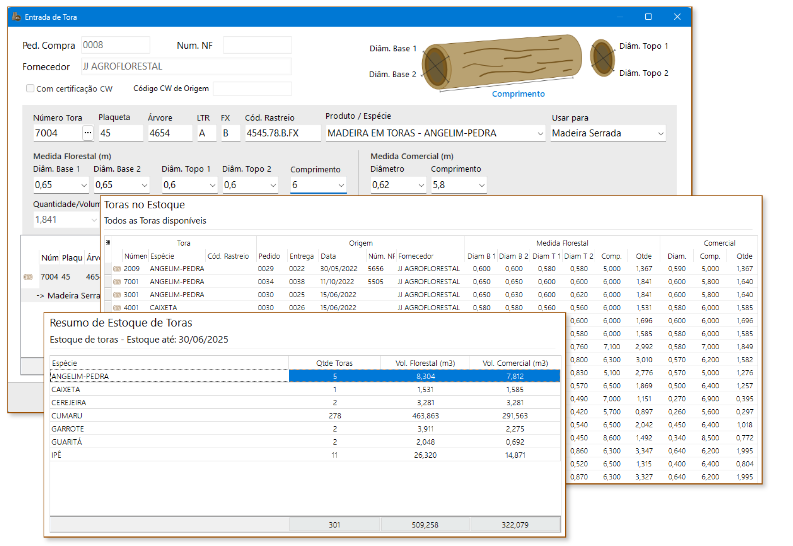The height and width of the screenshot is (546, 793).
Task: Open the Diâm. Base 1 dropdown
Action: tap(81, 185)
